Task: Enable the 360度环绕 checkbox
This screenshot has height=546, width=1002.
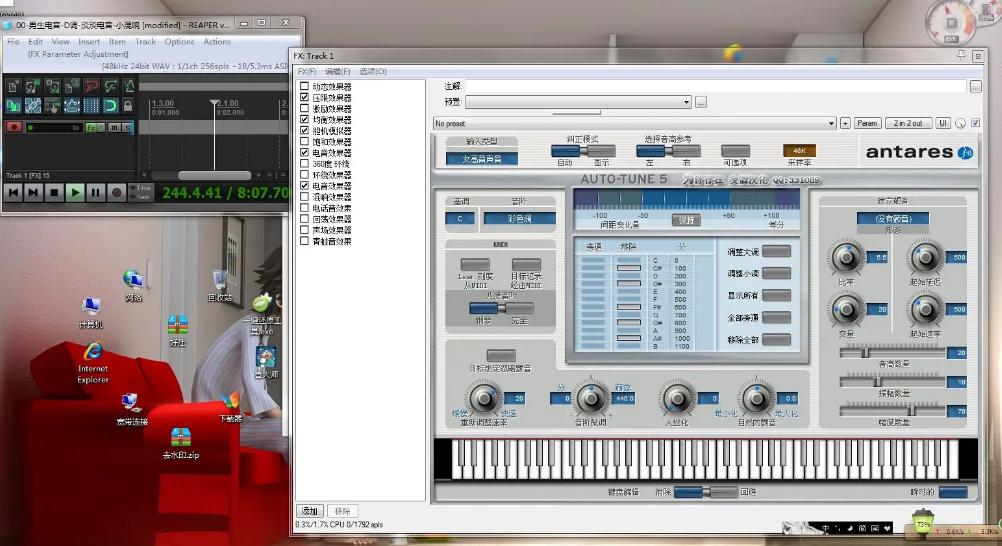Action: (x=305, y=164)
